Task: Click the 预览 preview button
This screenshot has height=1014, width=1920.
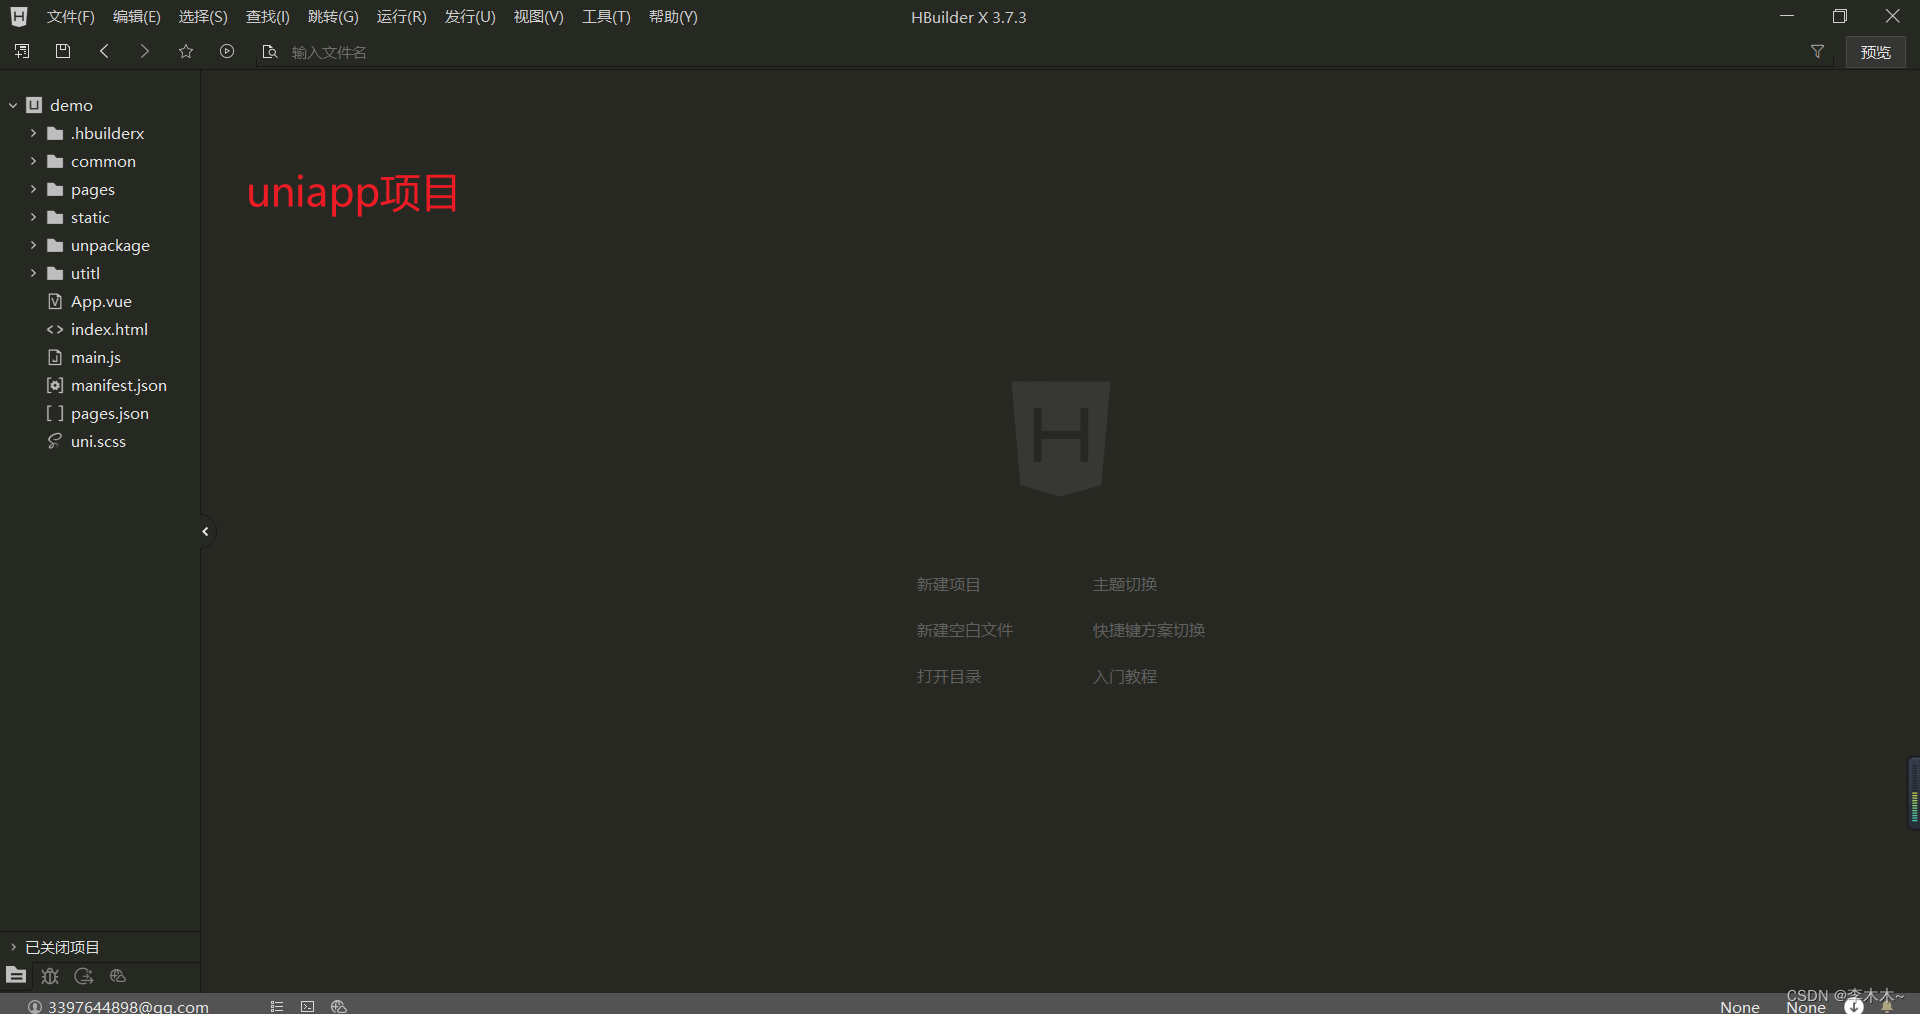Action: (x=1875, y=52)
